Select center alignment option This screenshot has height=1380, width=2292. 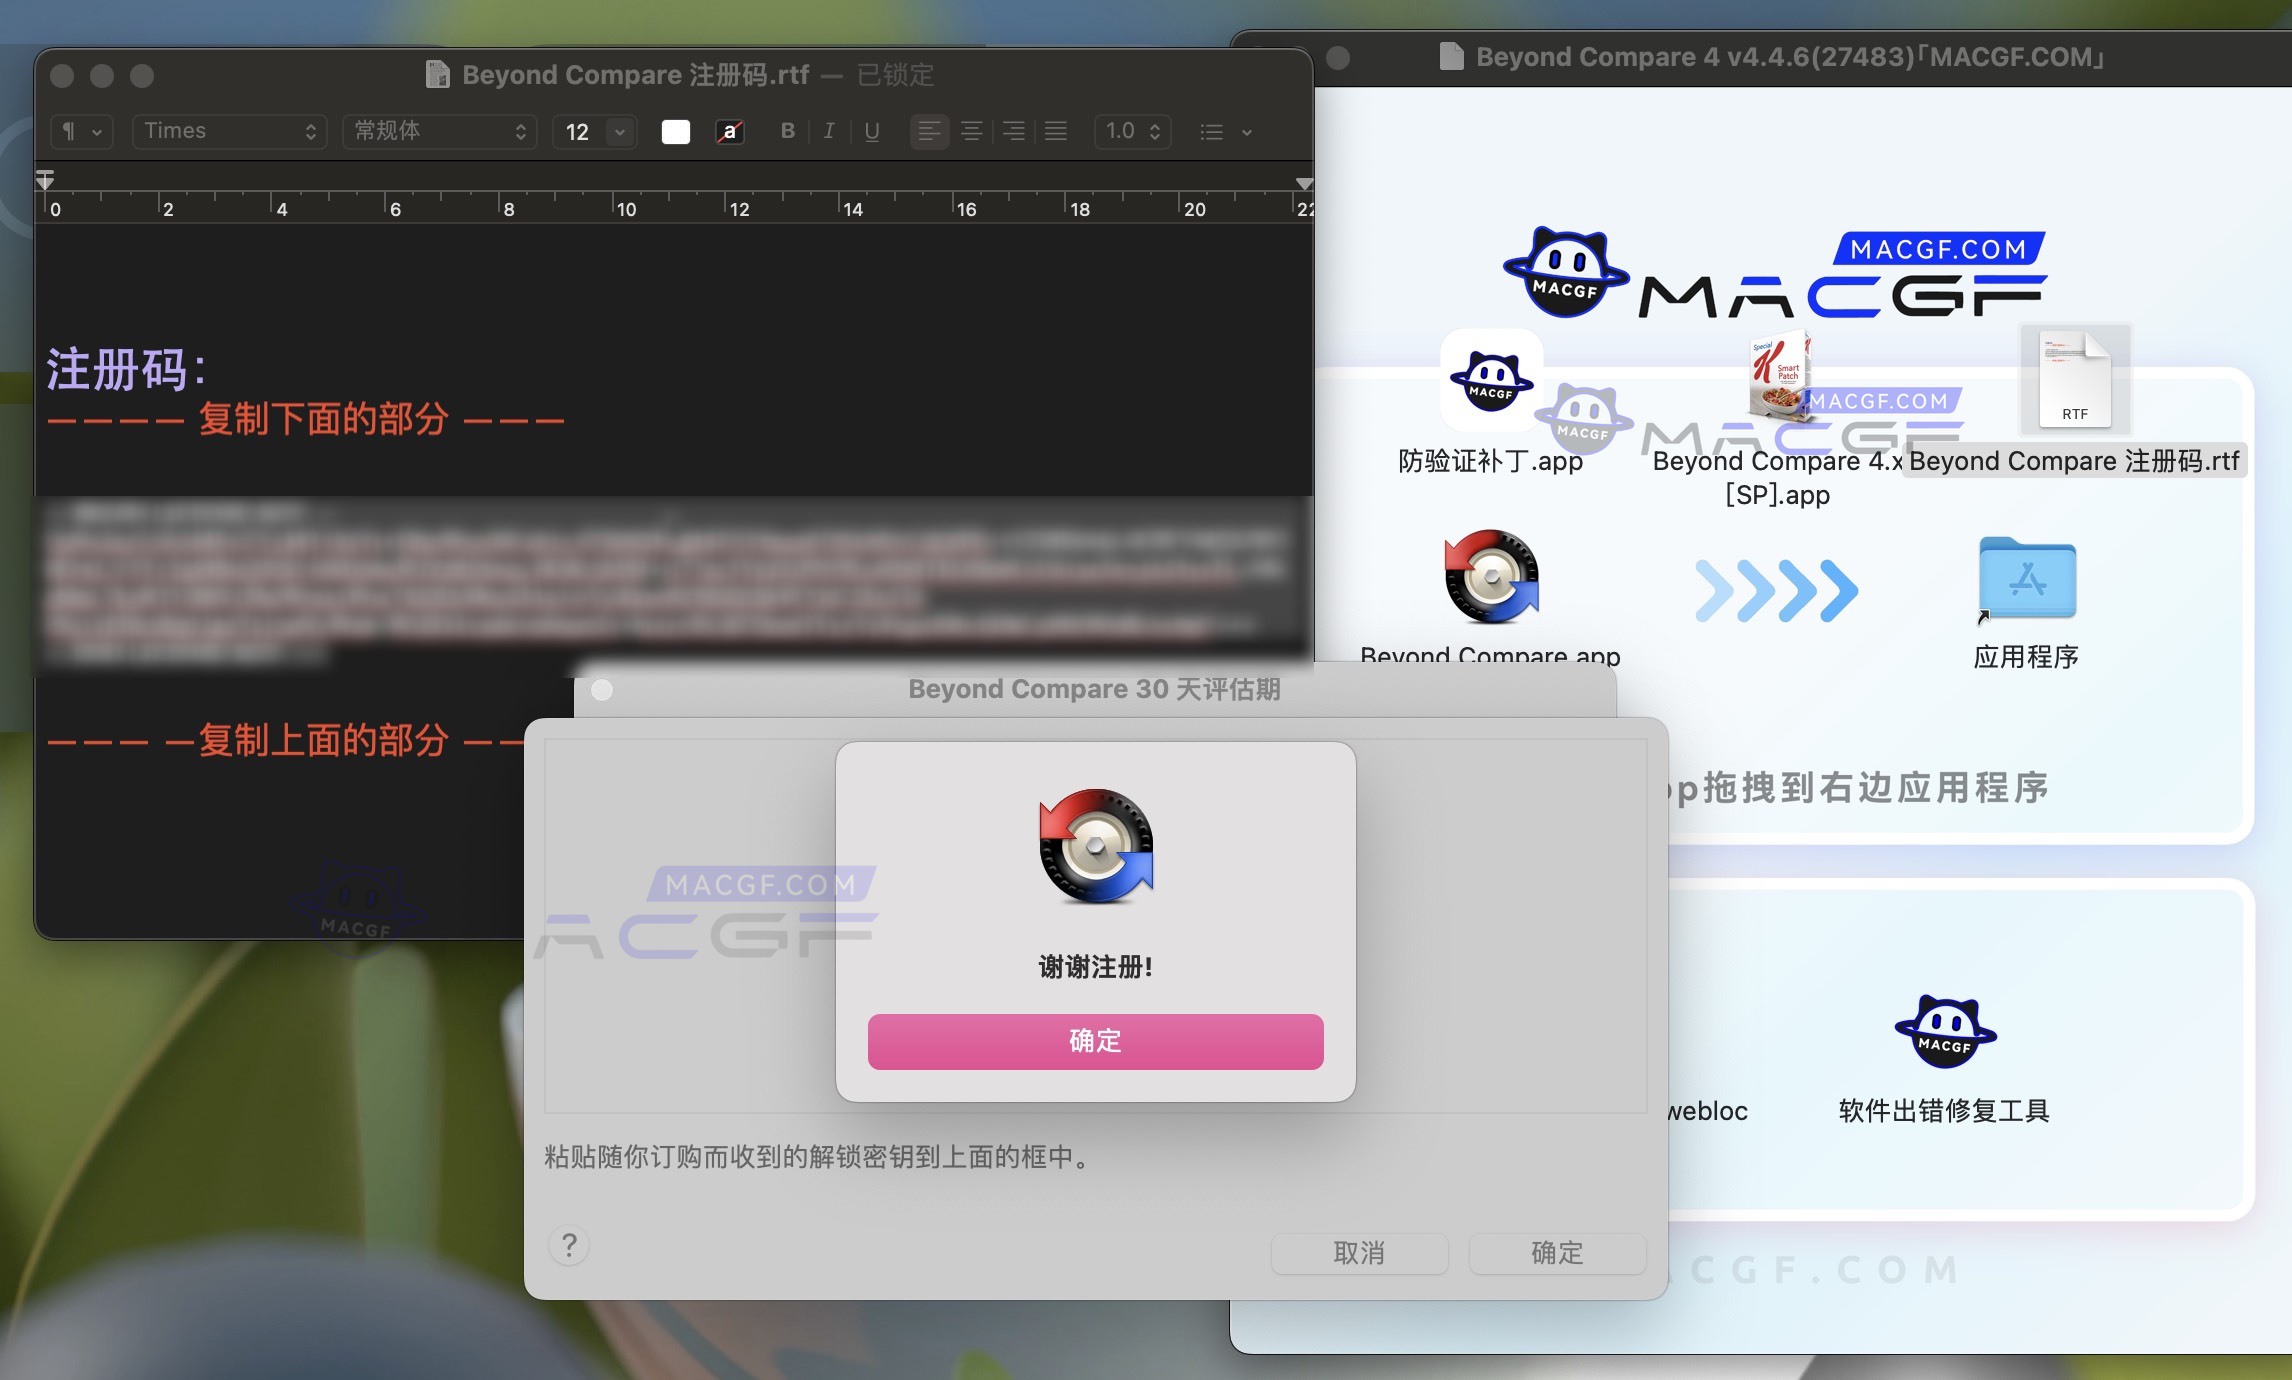971,131
